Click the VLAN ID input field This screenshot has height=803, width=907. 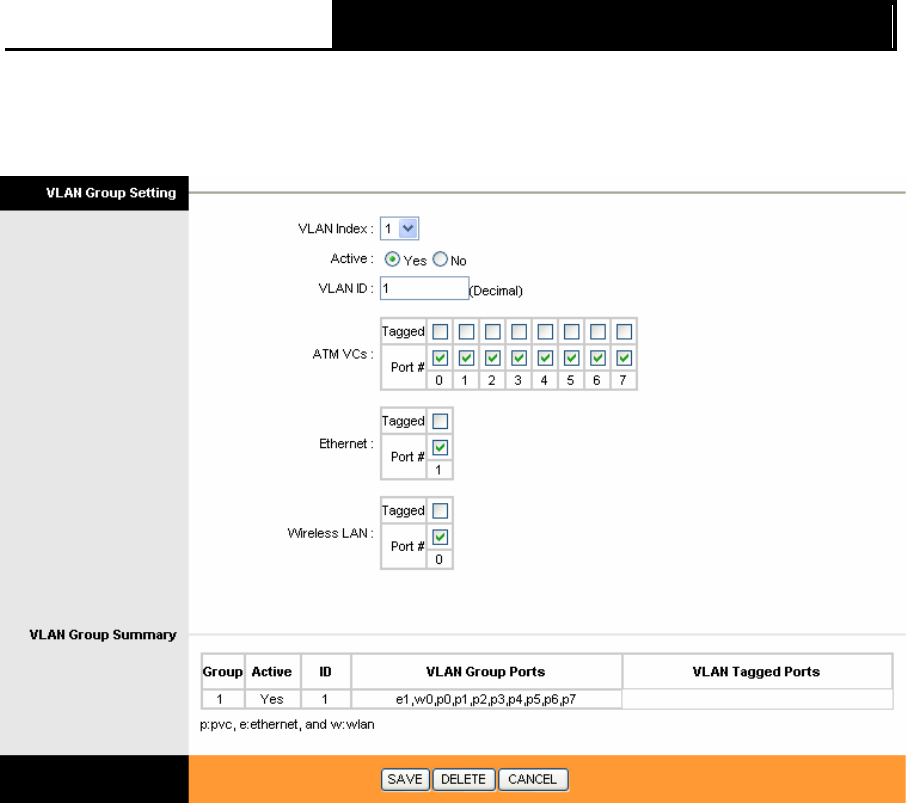pyautogui.click(x=424, y=288)
